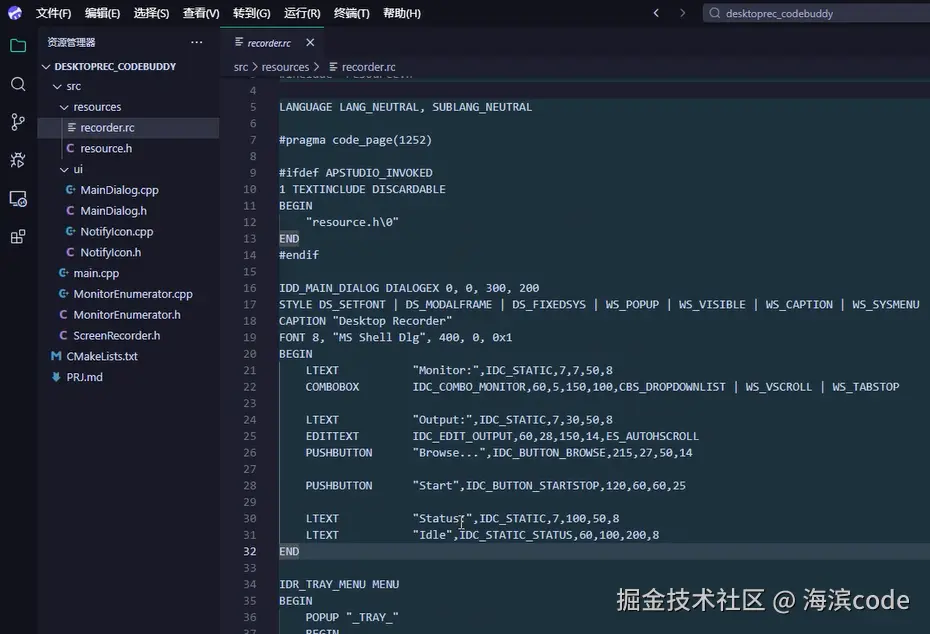Screen dimensions: 930x634
Task: Open the Source Control view icon
Action: point(18,122)
